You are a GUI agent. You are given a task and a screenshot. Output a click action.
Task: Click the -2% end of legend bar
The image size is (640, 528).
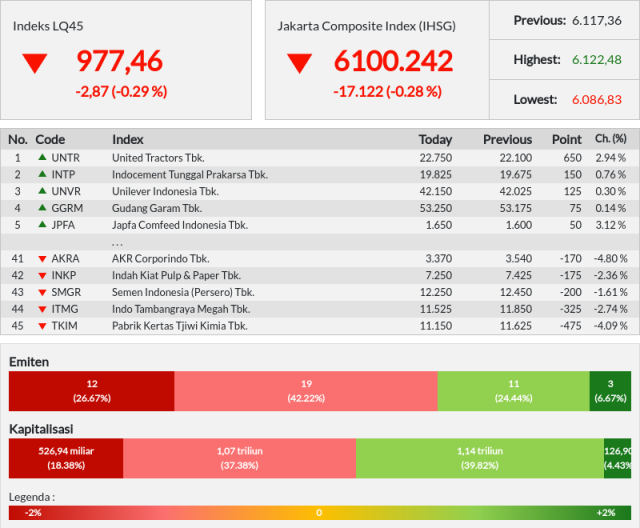tap(33, 512)
